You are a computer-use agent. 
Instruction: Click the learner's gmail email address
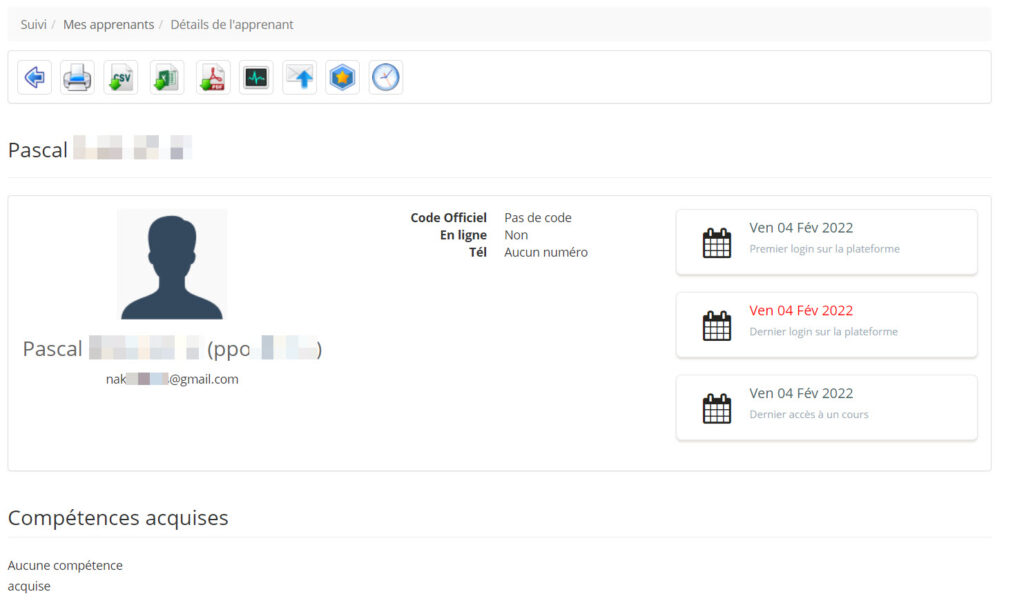pos(172,379)
